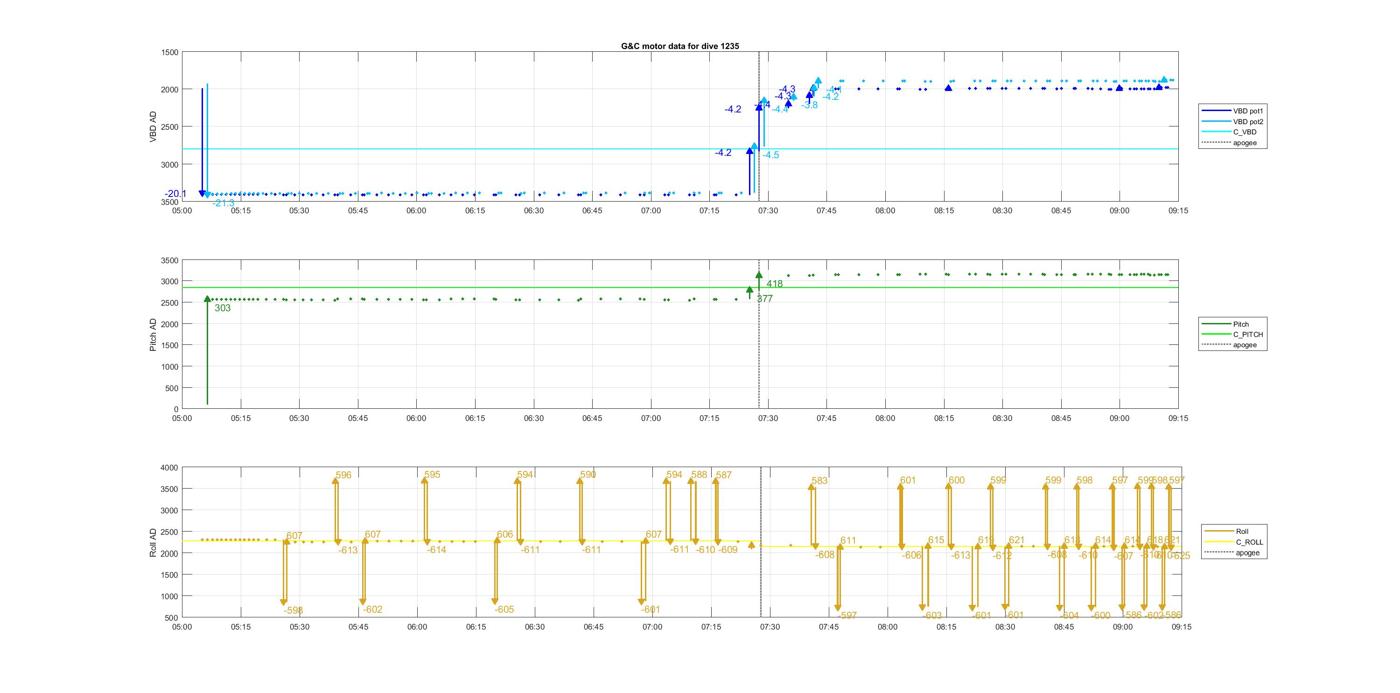Click the '590' annotation in Roll plot
Viewport: 1400px width, 693px height.
(588, 475)
